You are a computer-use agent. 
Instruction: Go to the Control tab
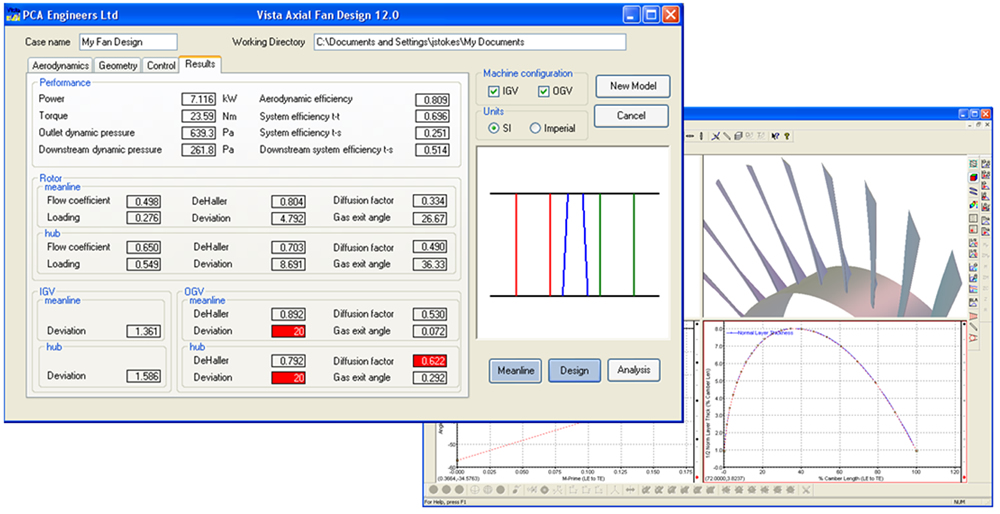[161, 66]
